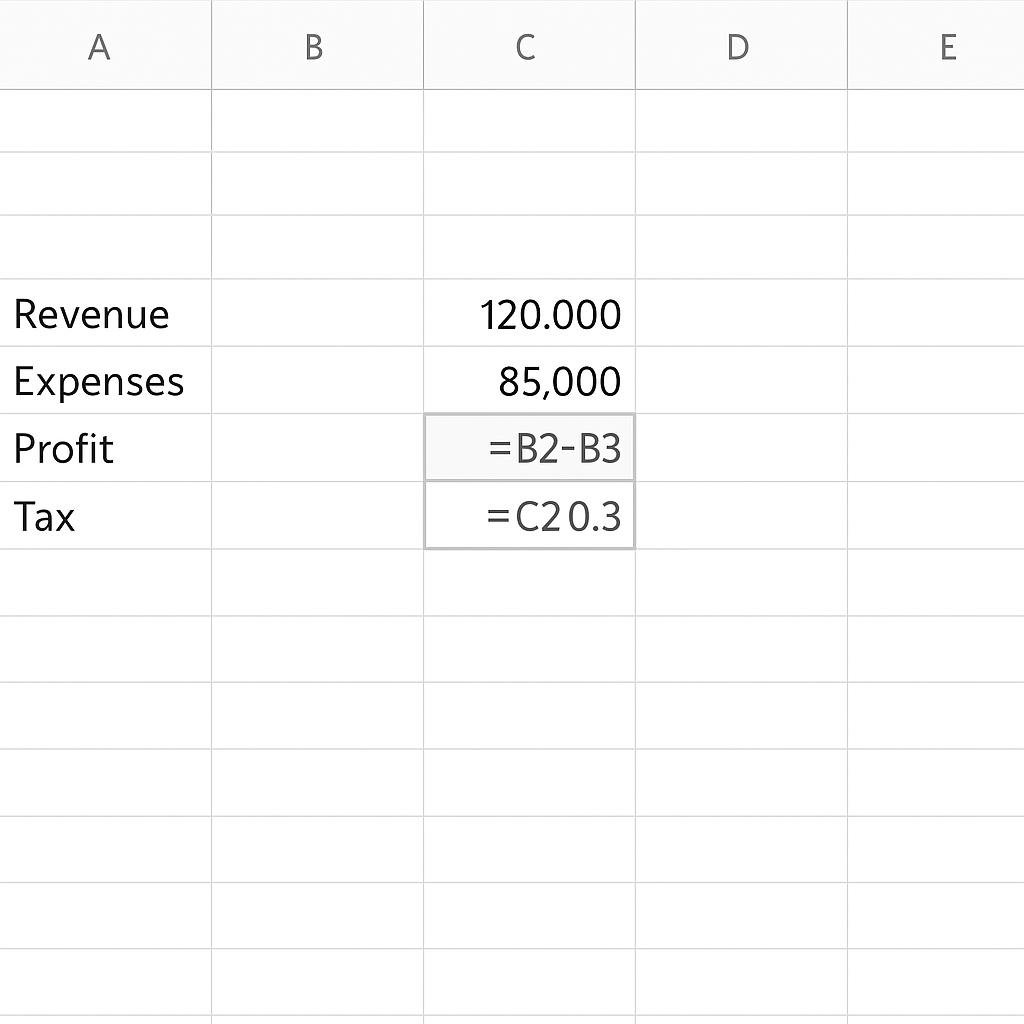Screen dimensions: 1024x1024
Task: Select the cell containing 85,000
Action: 529,380
